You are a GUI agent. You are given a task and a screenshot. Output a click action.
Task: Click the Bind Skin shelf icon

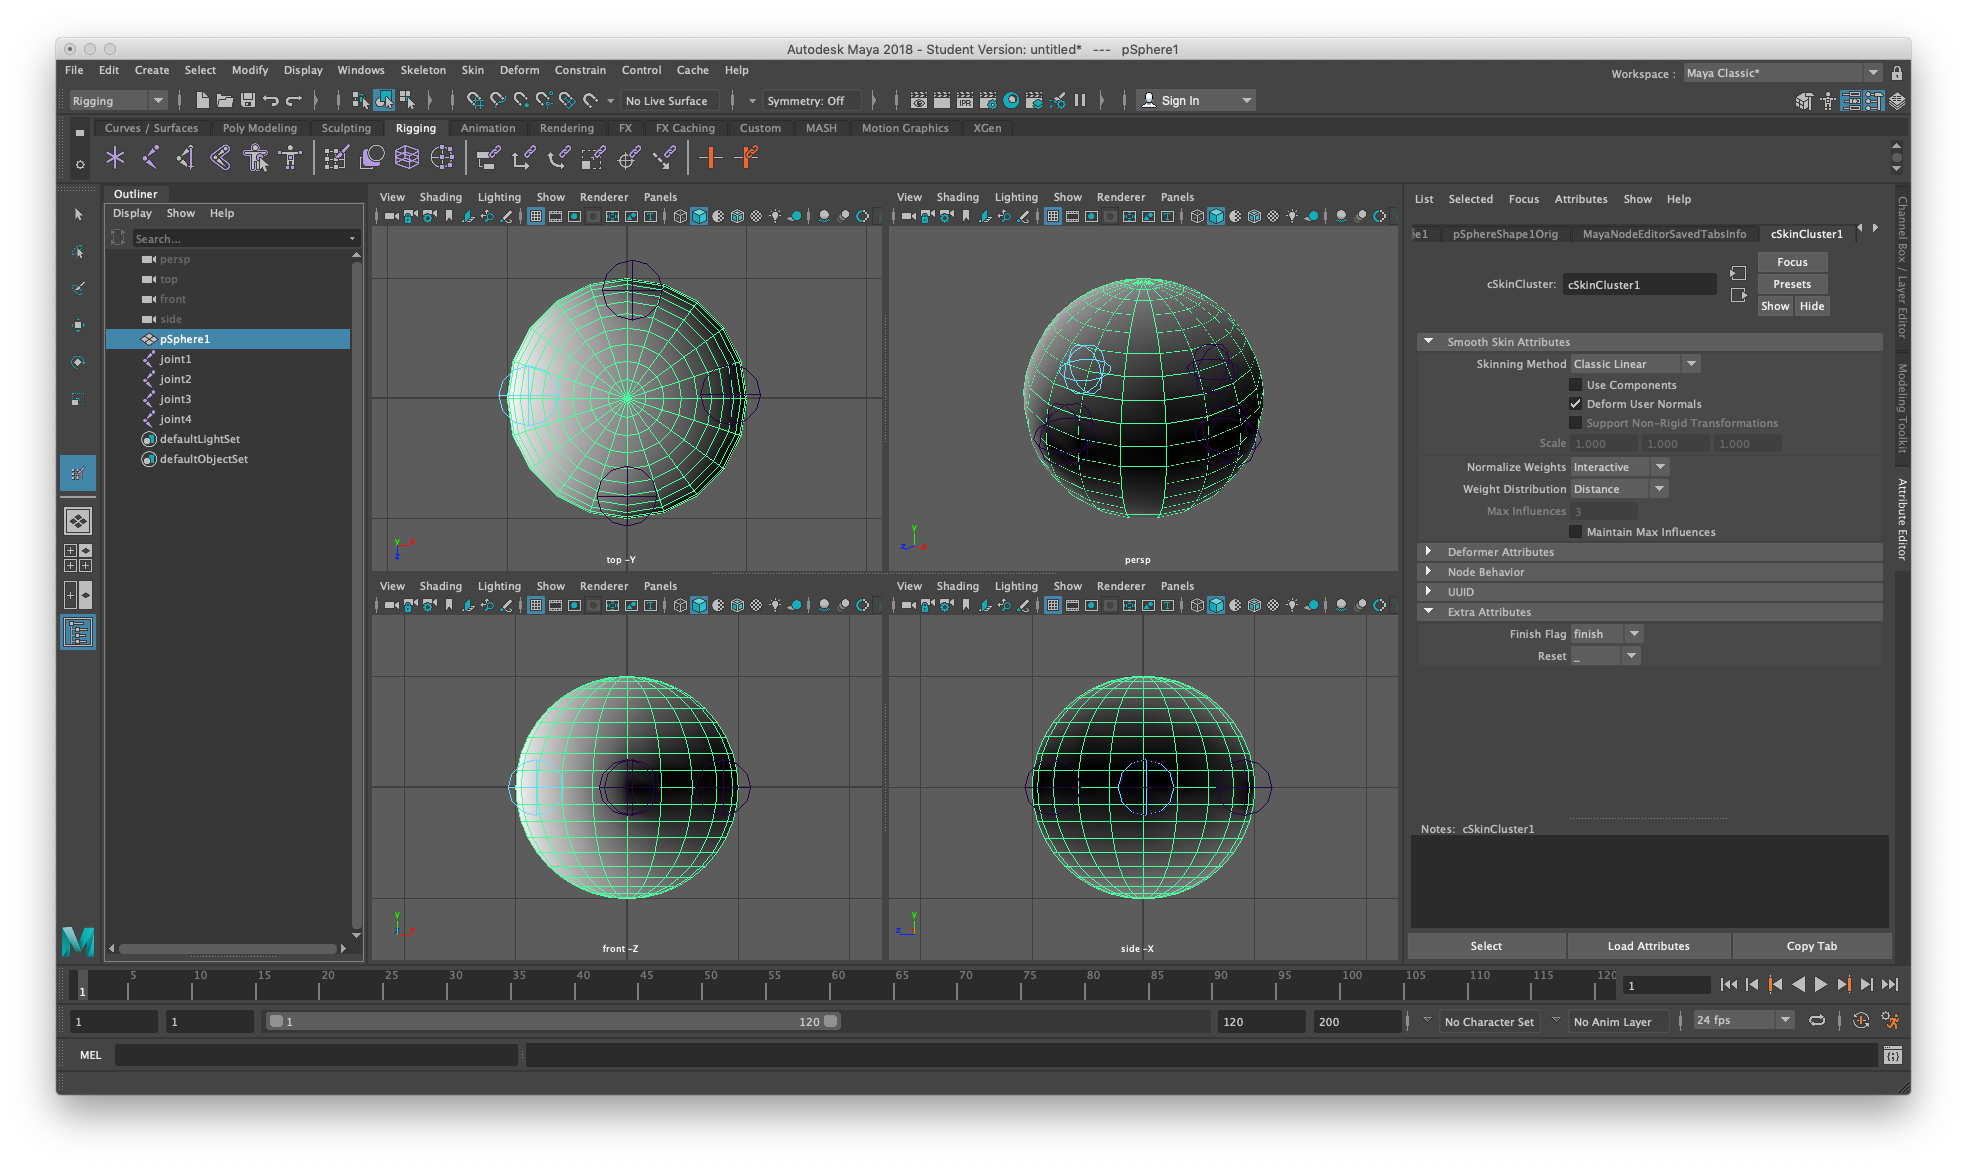(220, 157)
